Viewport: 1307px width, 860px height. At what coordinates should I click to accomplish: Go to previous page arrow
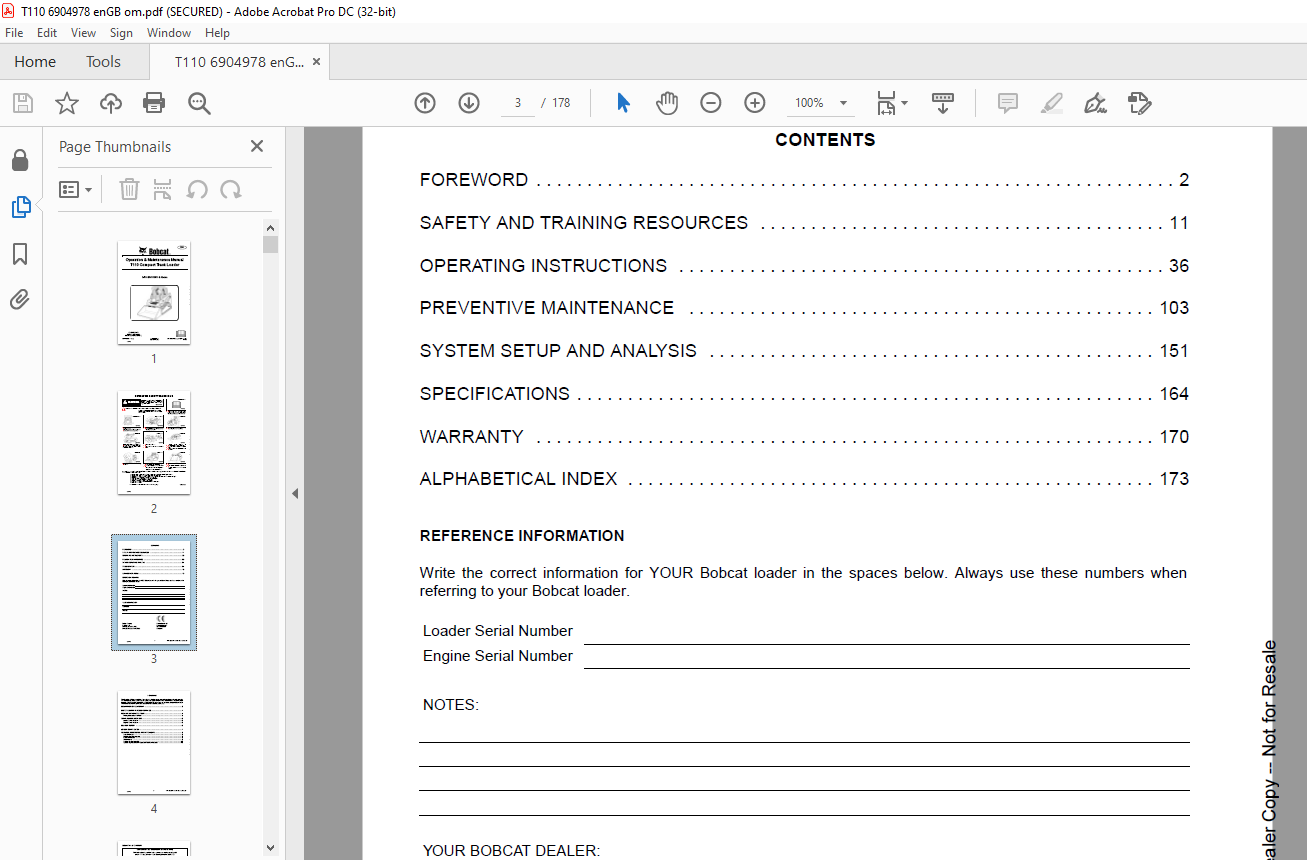(425, 103)
